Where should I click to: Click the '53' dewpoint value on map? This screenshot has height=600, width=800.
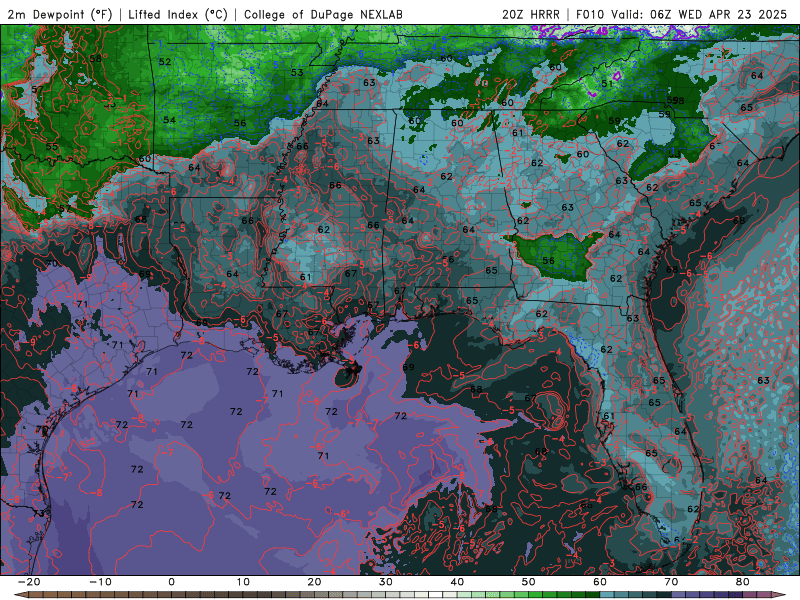click(297, 72)
